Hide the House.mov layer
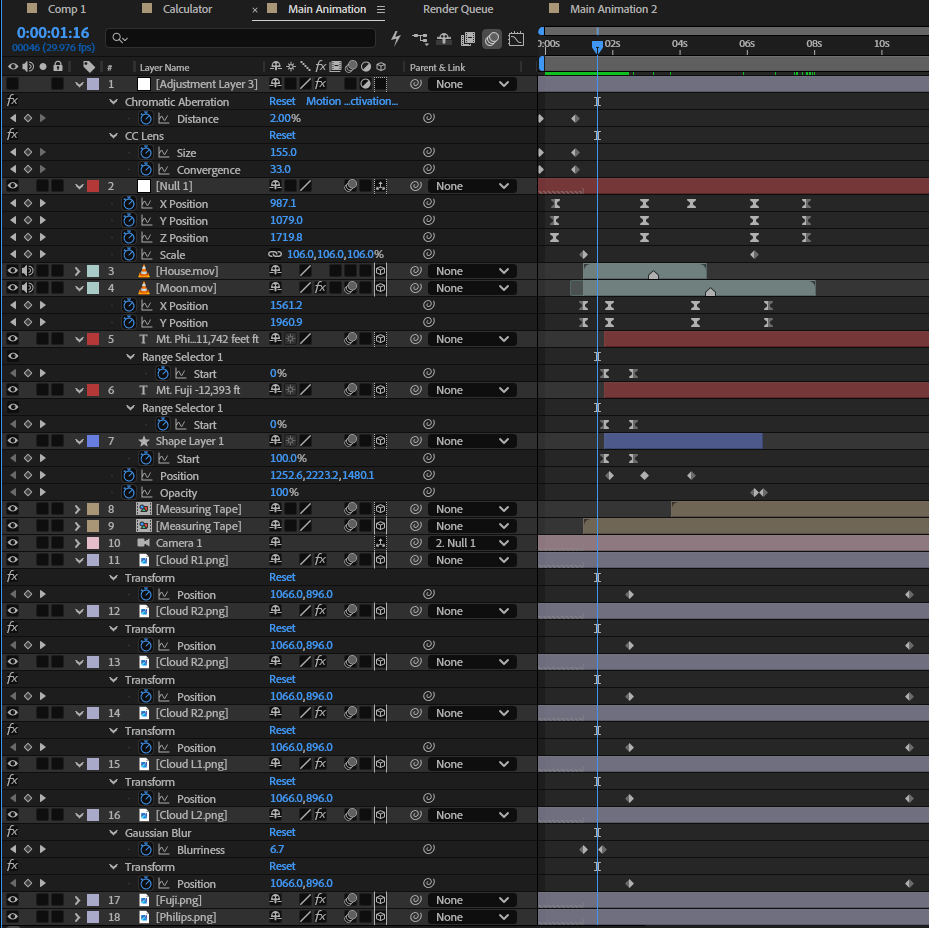Image resolution: width=929 pixels, height=928 pixels. [x=12, y=271]
